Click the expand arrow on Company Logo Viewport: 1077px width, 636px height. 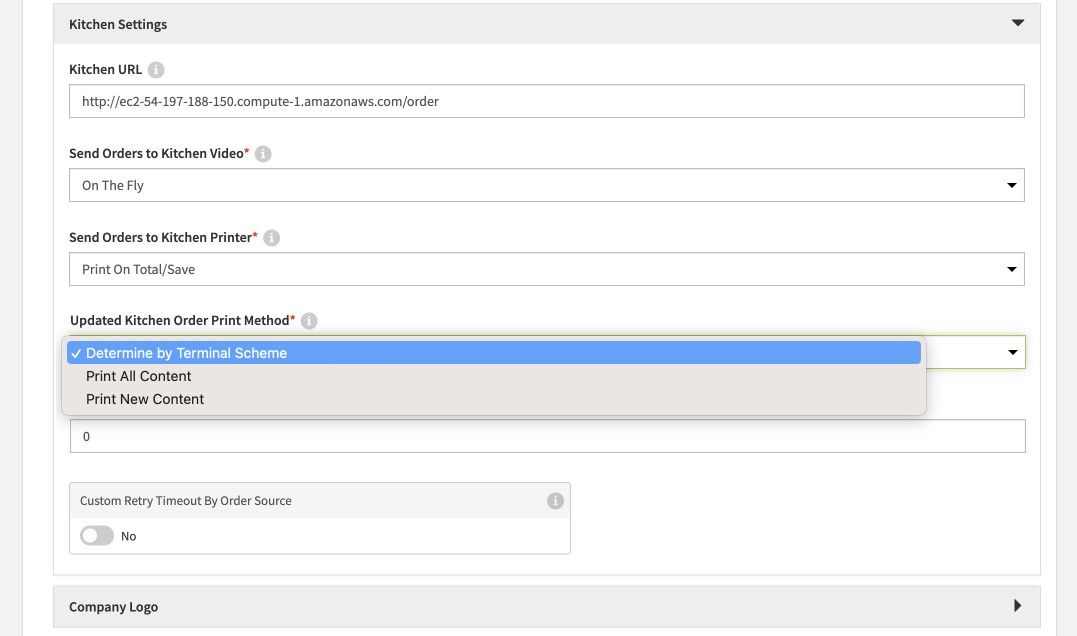pyautogui.click(x=1018, y=605)
